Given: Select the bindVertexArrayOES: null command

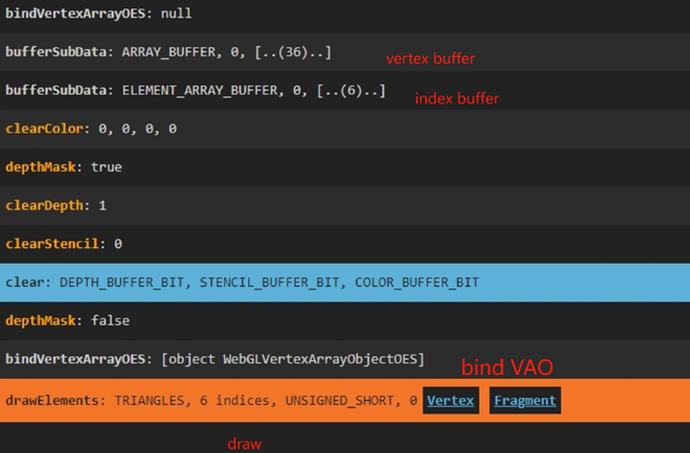Looking at the screenshot, I should pos(98,14).
